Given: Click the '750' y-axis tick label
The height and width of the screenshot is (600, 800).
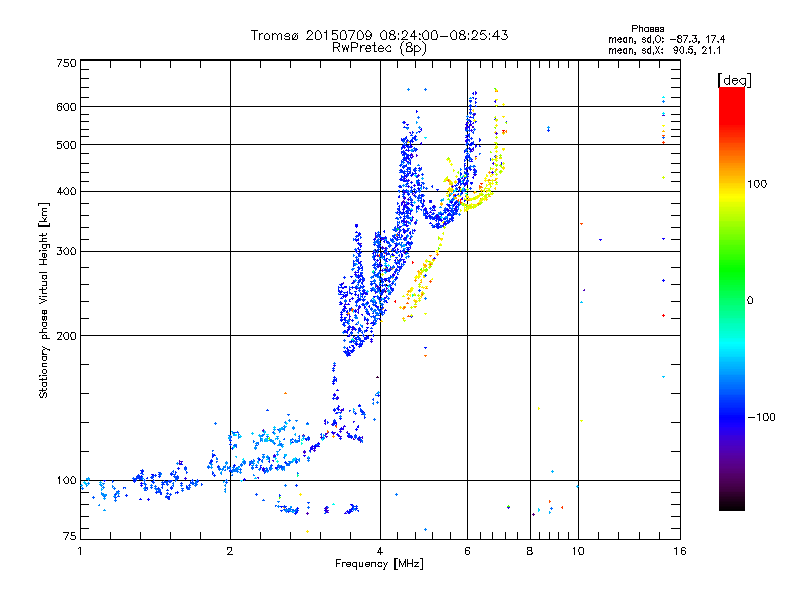Looking at the screenshot, I should 66,63.
